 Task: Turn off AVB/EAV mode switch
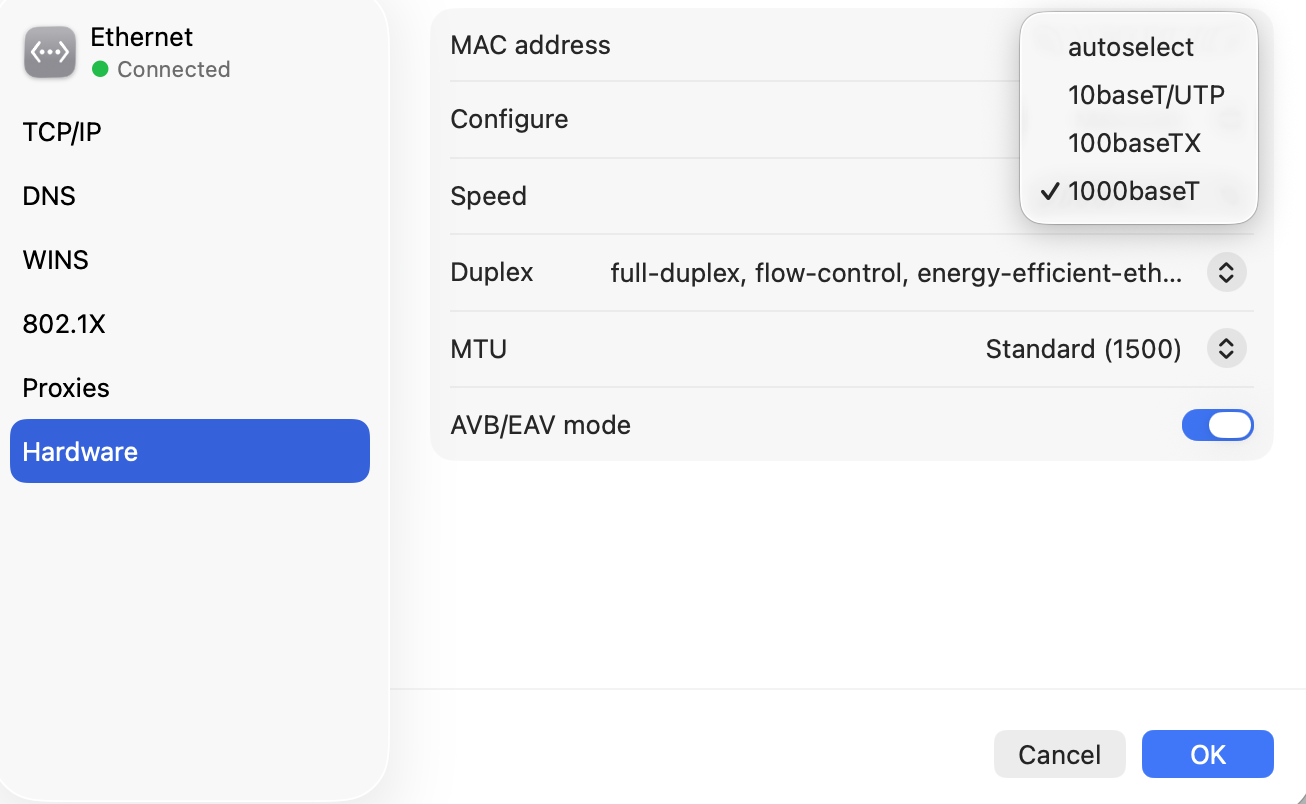click(1217, 425)
